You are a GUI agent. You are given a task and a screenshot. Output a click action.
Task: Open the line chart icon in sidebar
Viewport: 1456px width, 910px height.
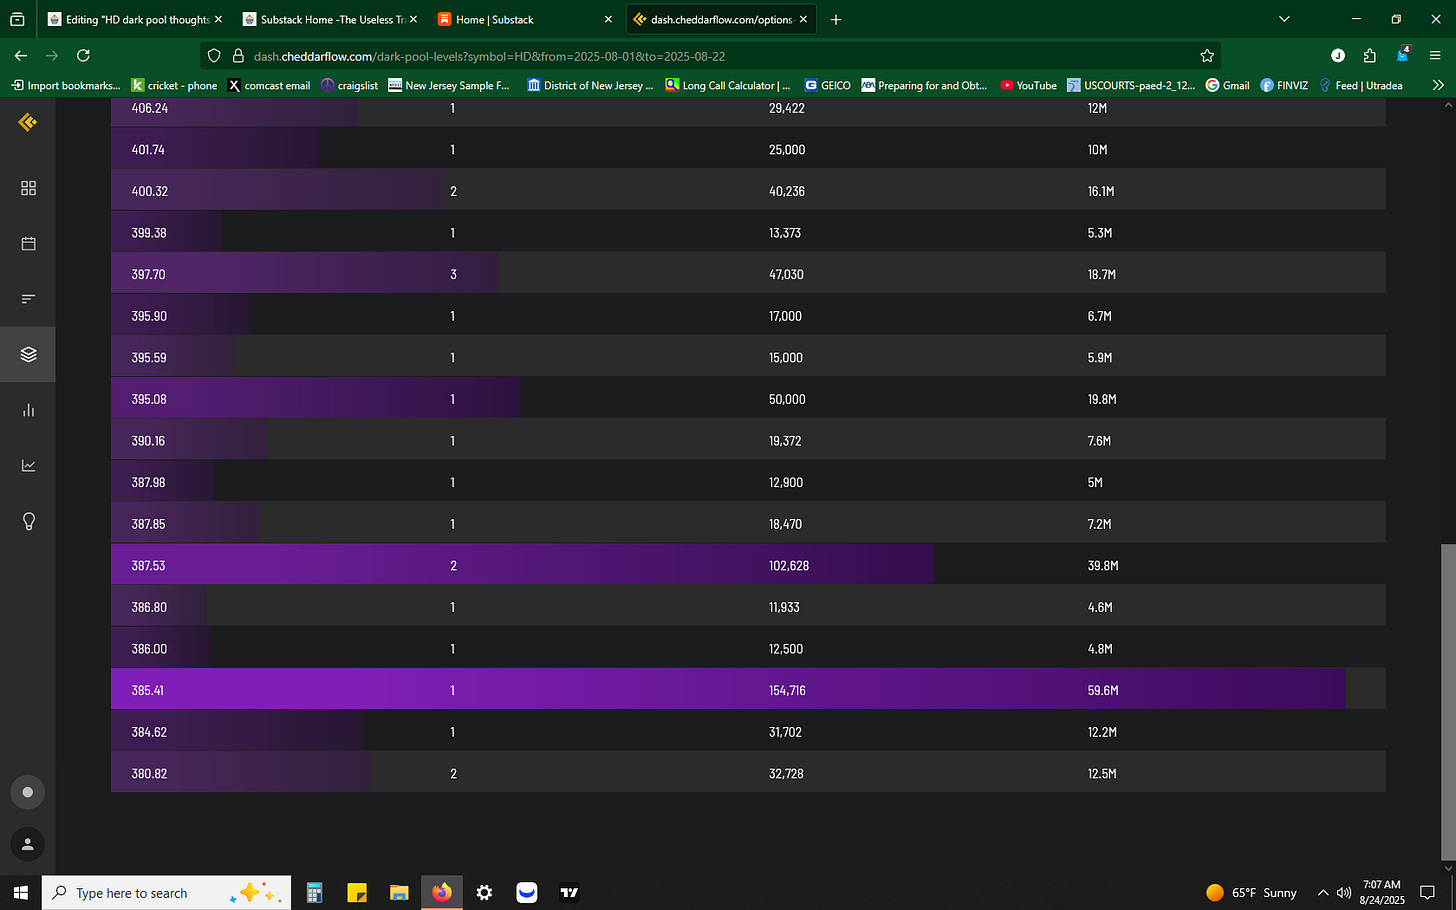28,465
